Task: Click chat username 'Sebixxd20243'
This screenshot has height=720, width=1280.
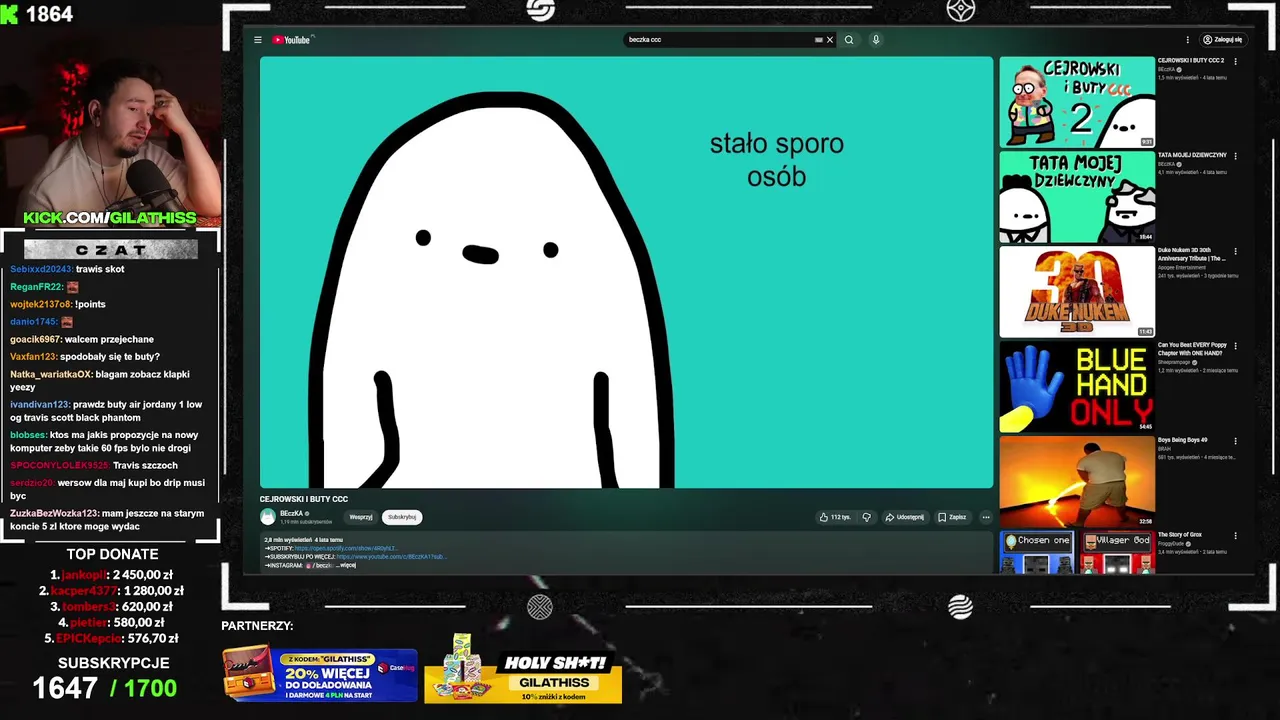Action: pyautogui.click(x=41, y=269)
